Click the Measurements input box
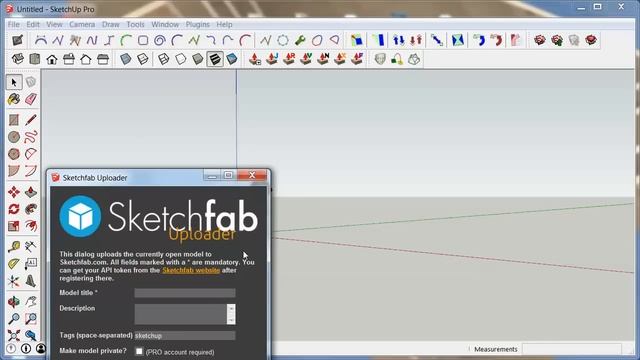Viewport: 640px width, 360px height. [572, 349]
